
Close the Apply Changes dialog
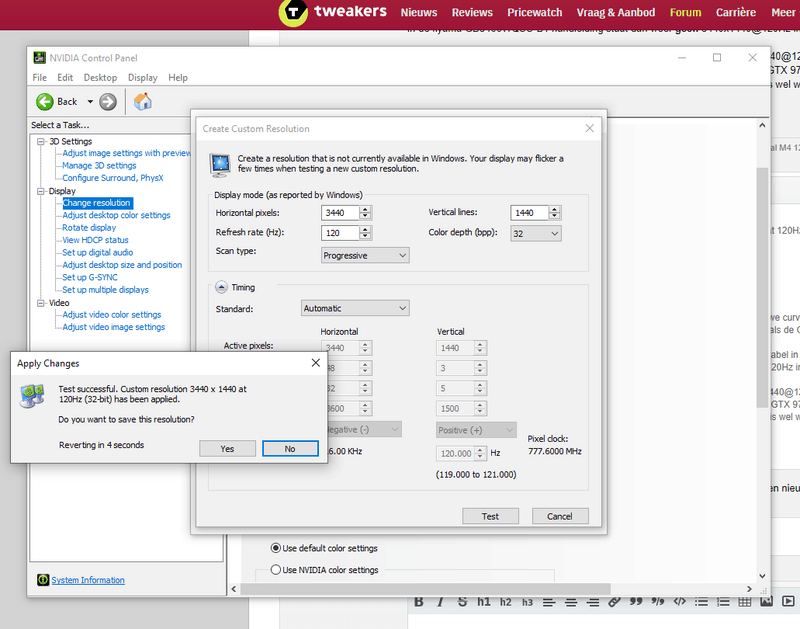(x=316, y=363)
